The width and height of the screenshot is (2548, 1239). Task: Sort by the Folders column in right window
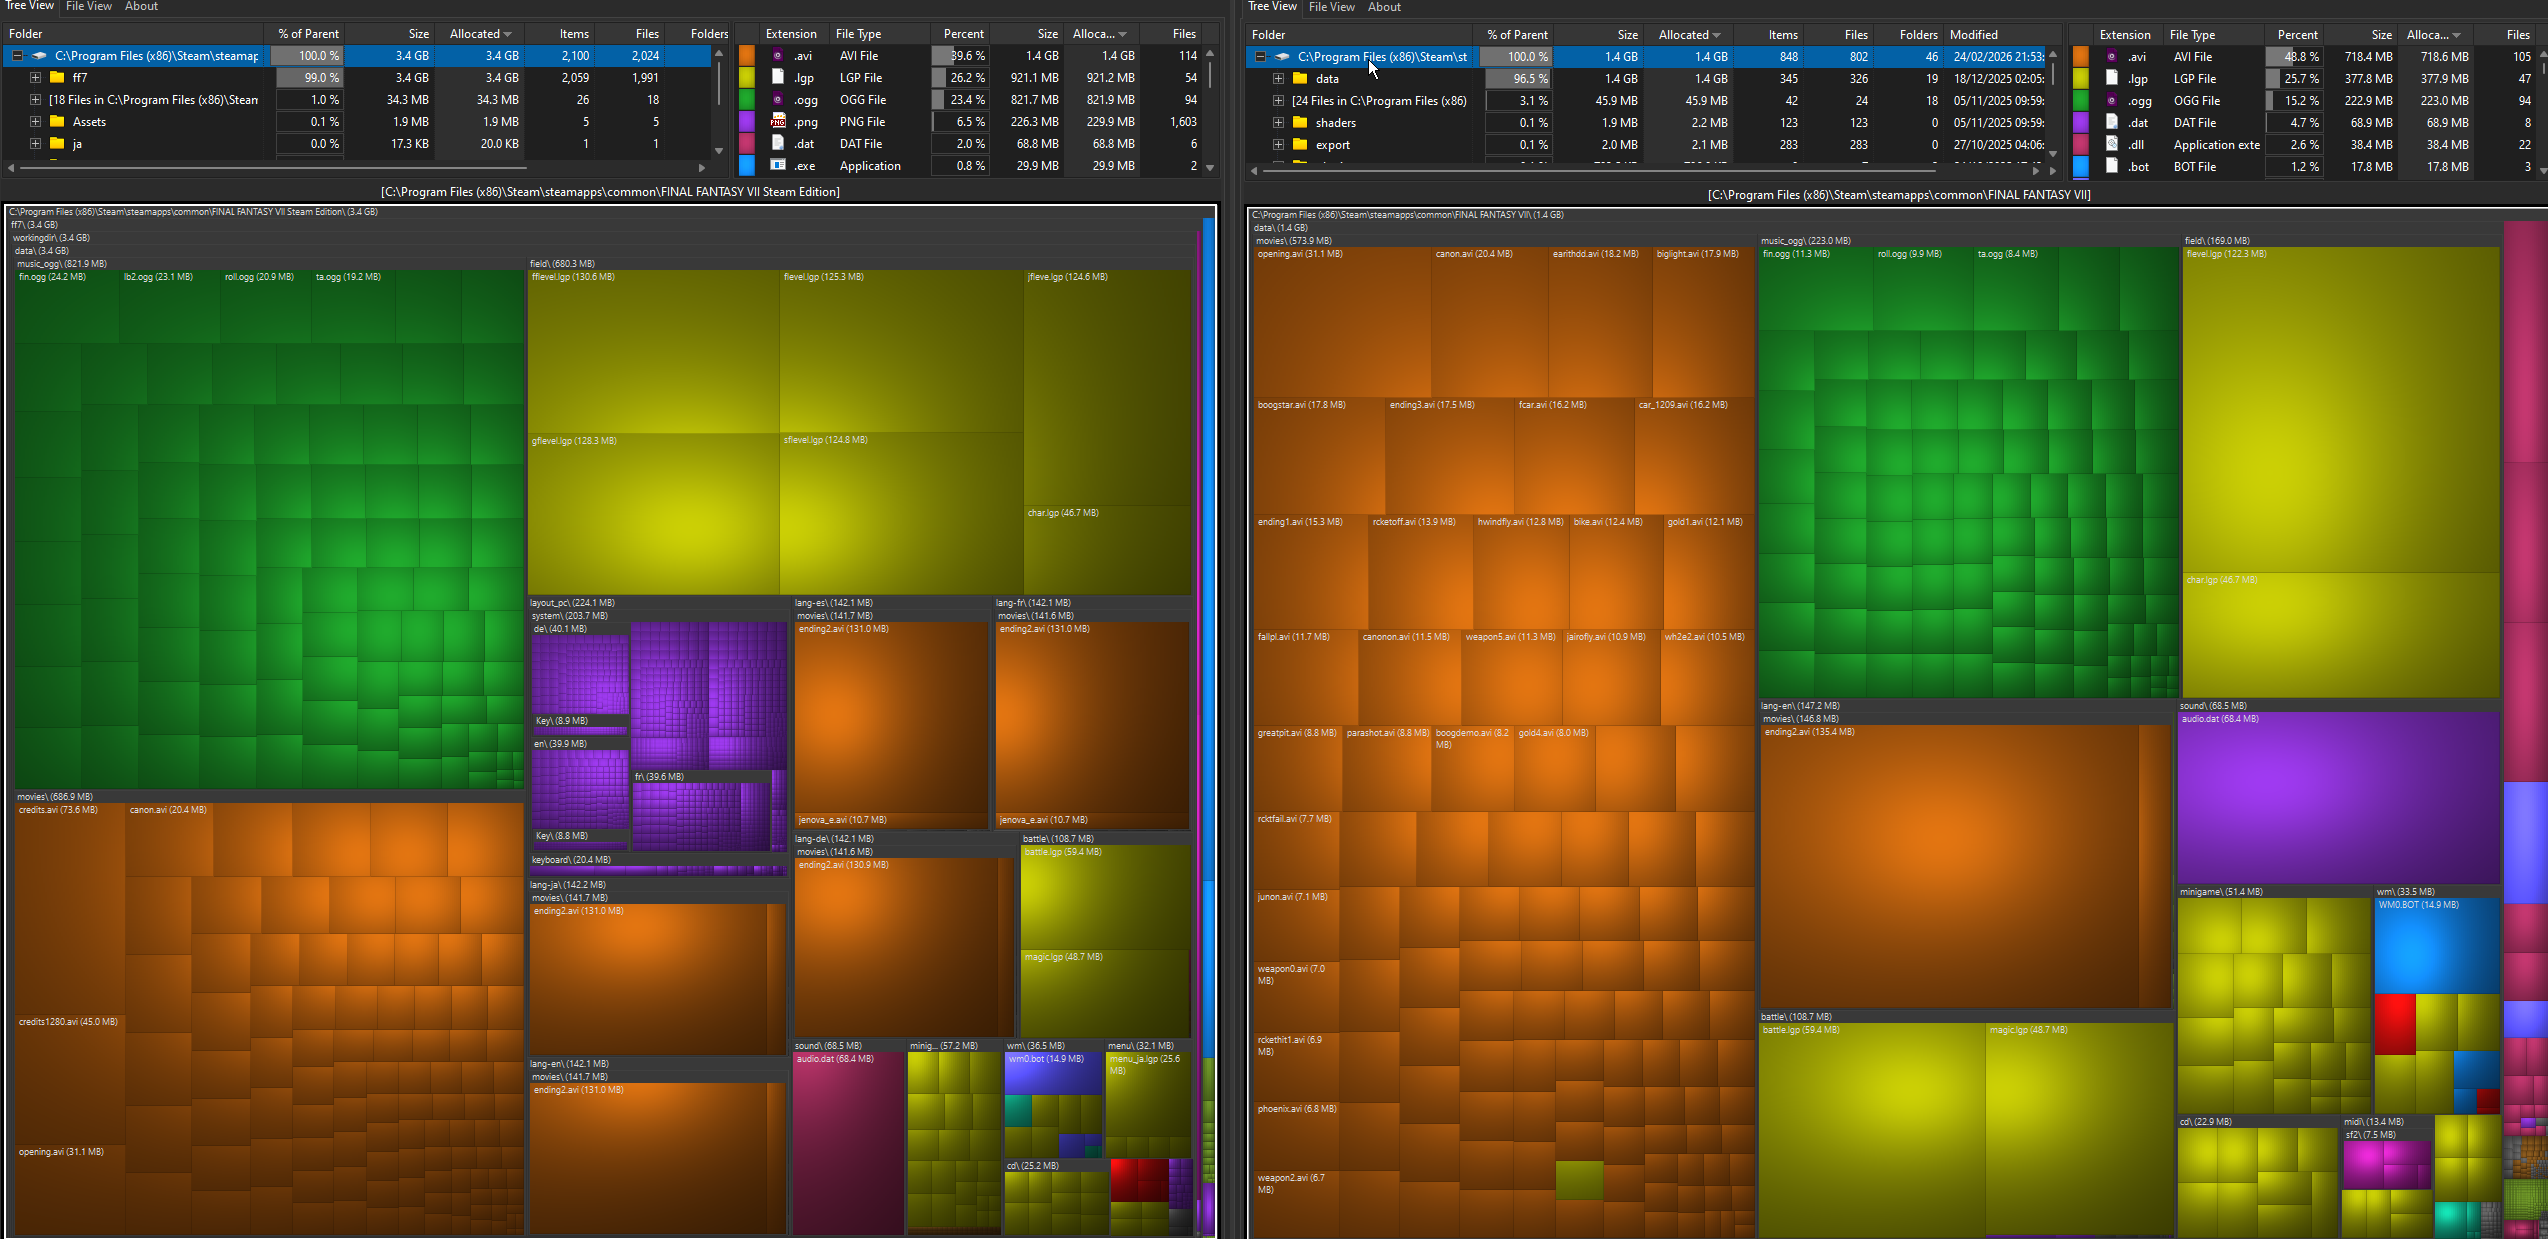1917,35
